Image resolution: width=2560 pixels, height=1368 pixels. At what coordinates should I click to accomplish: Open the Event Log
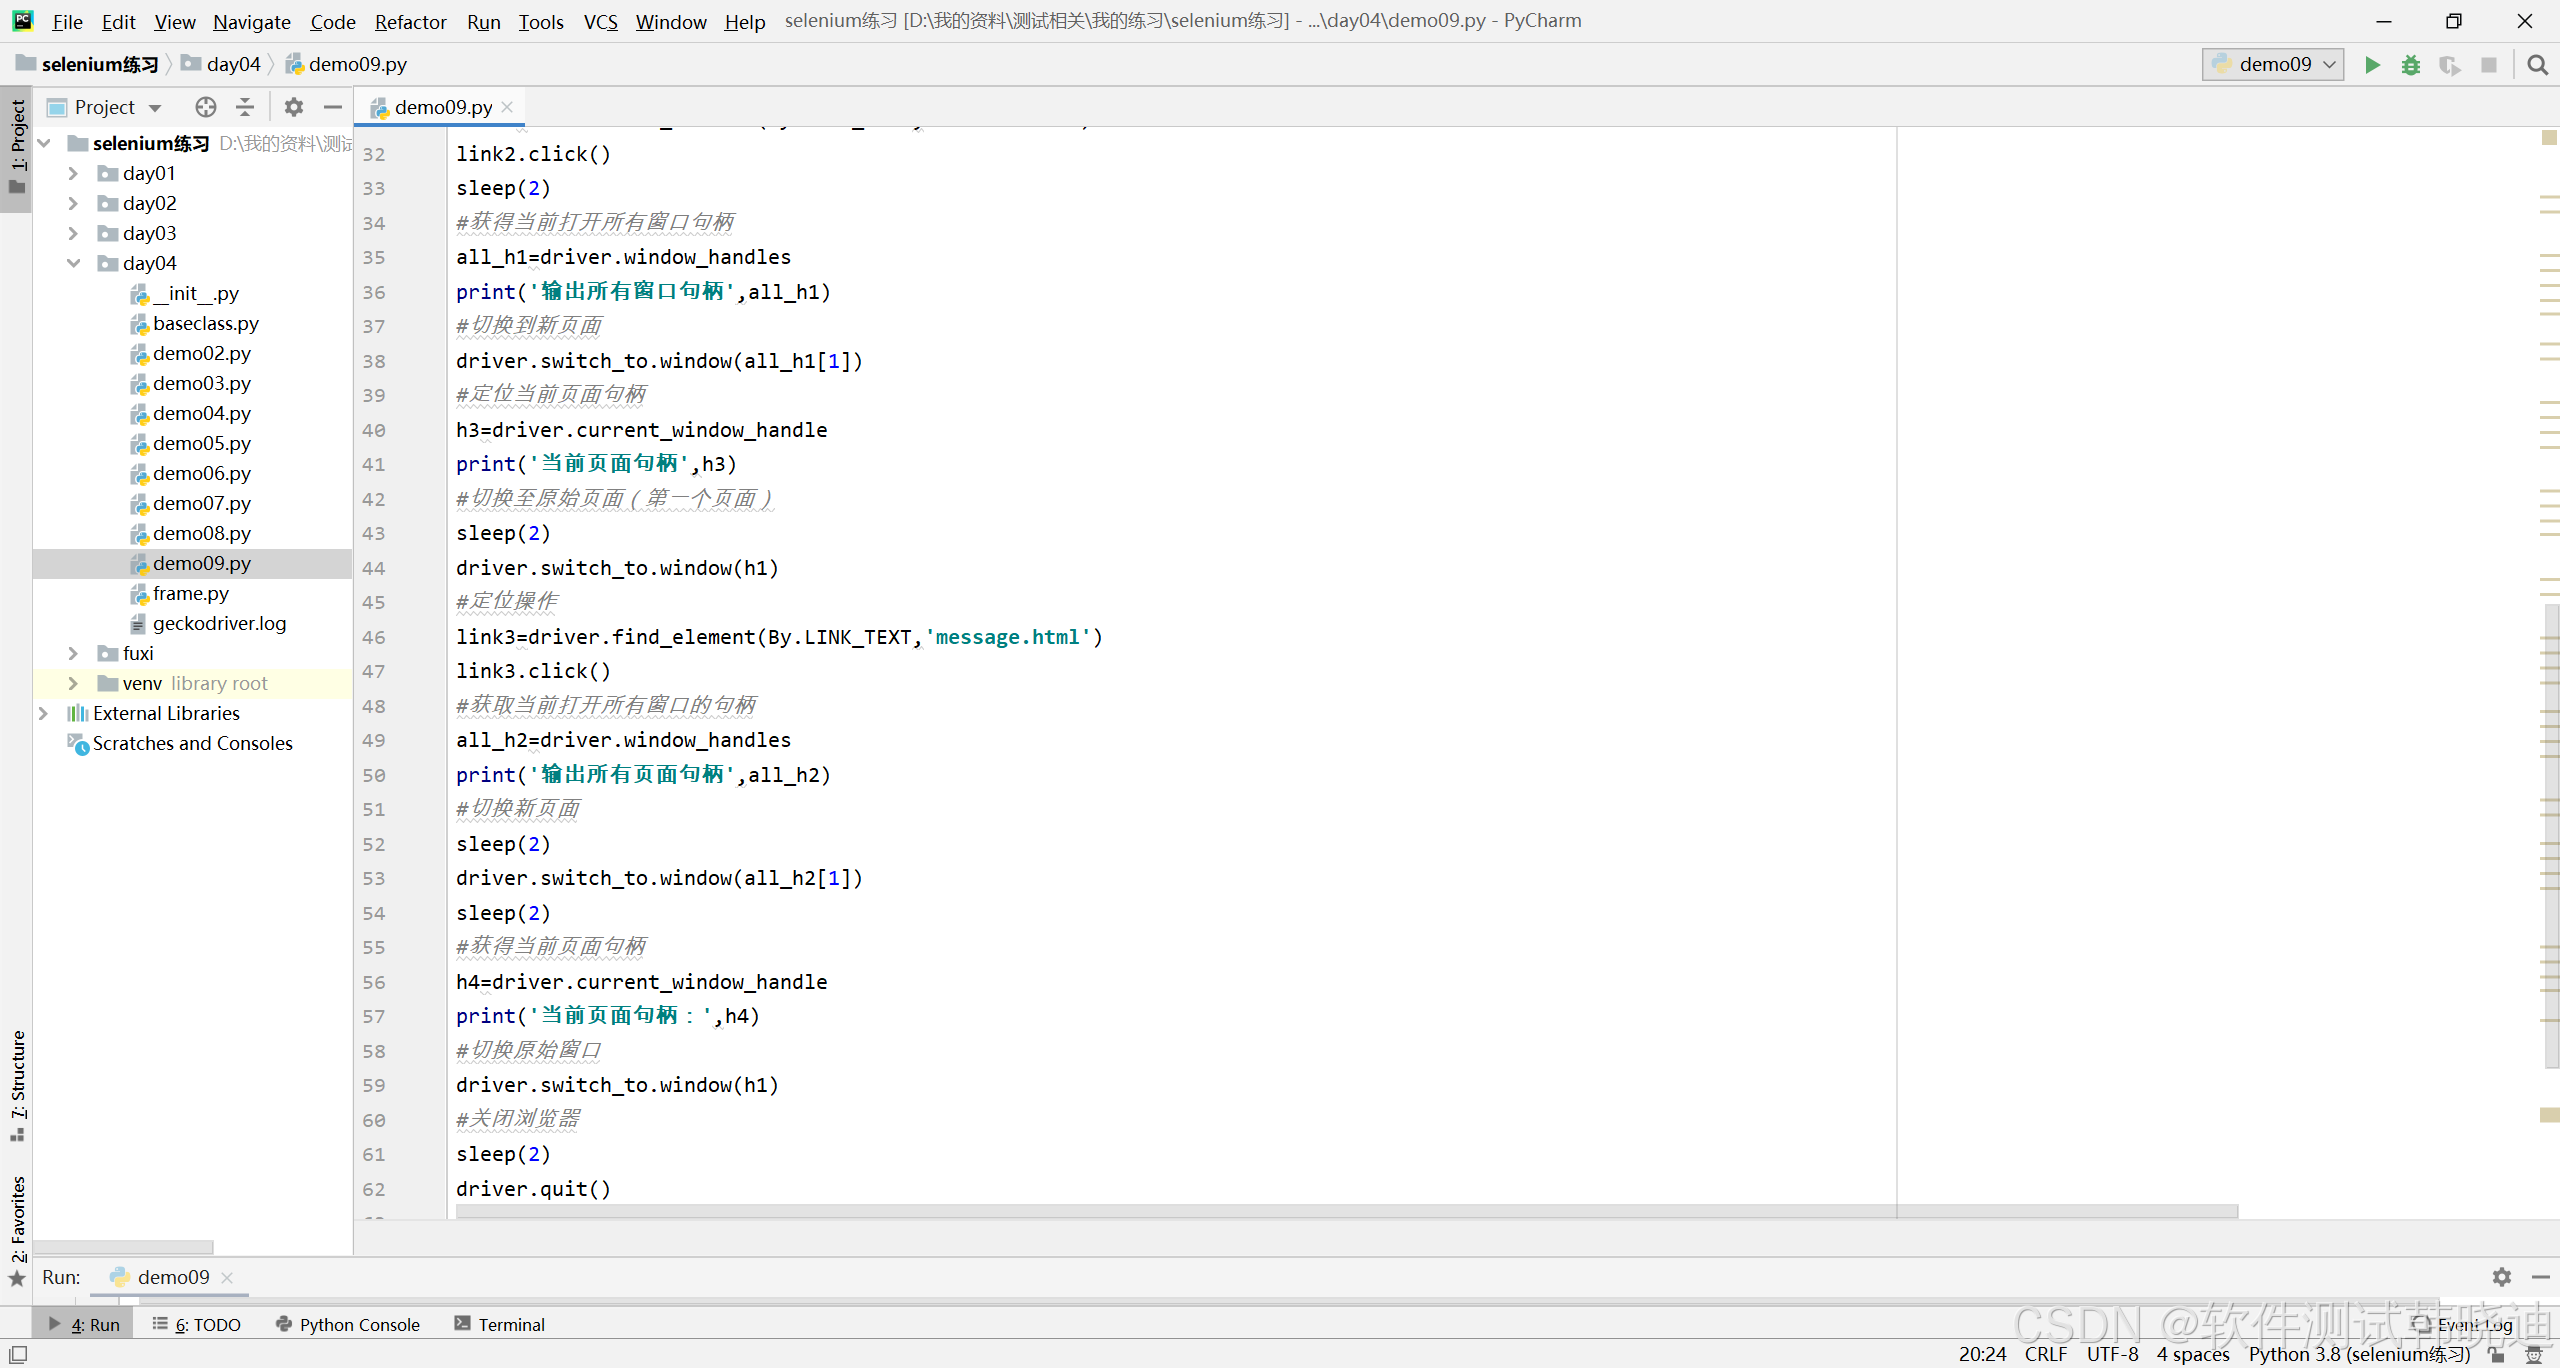(x=2462, y=1324)
